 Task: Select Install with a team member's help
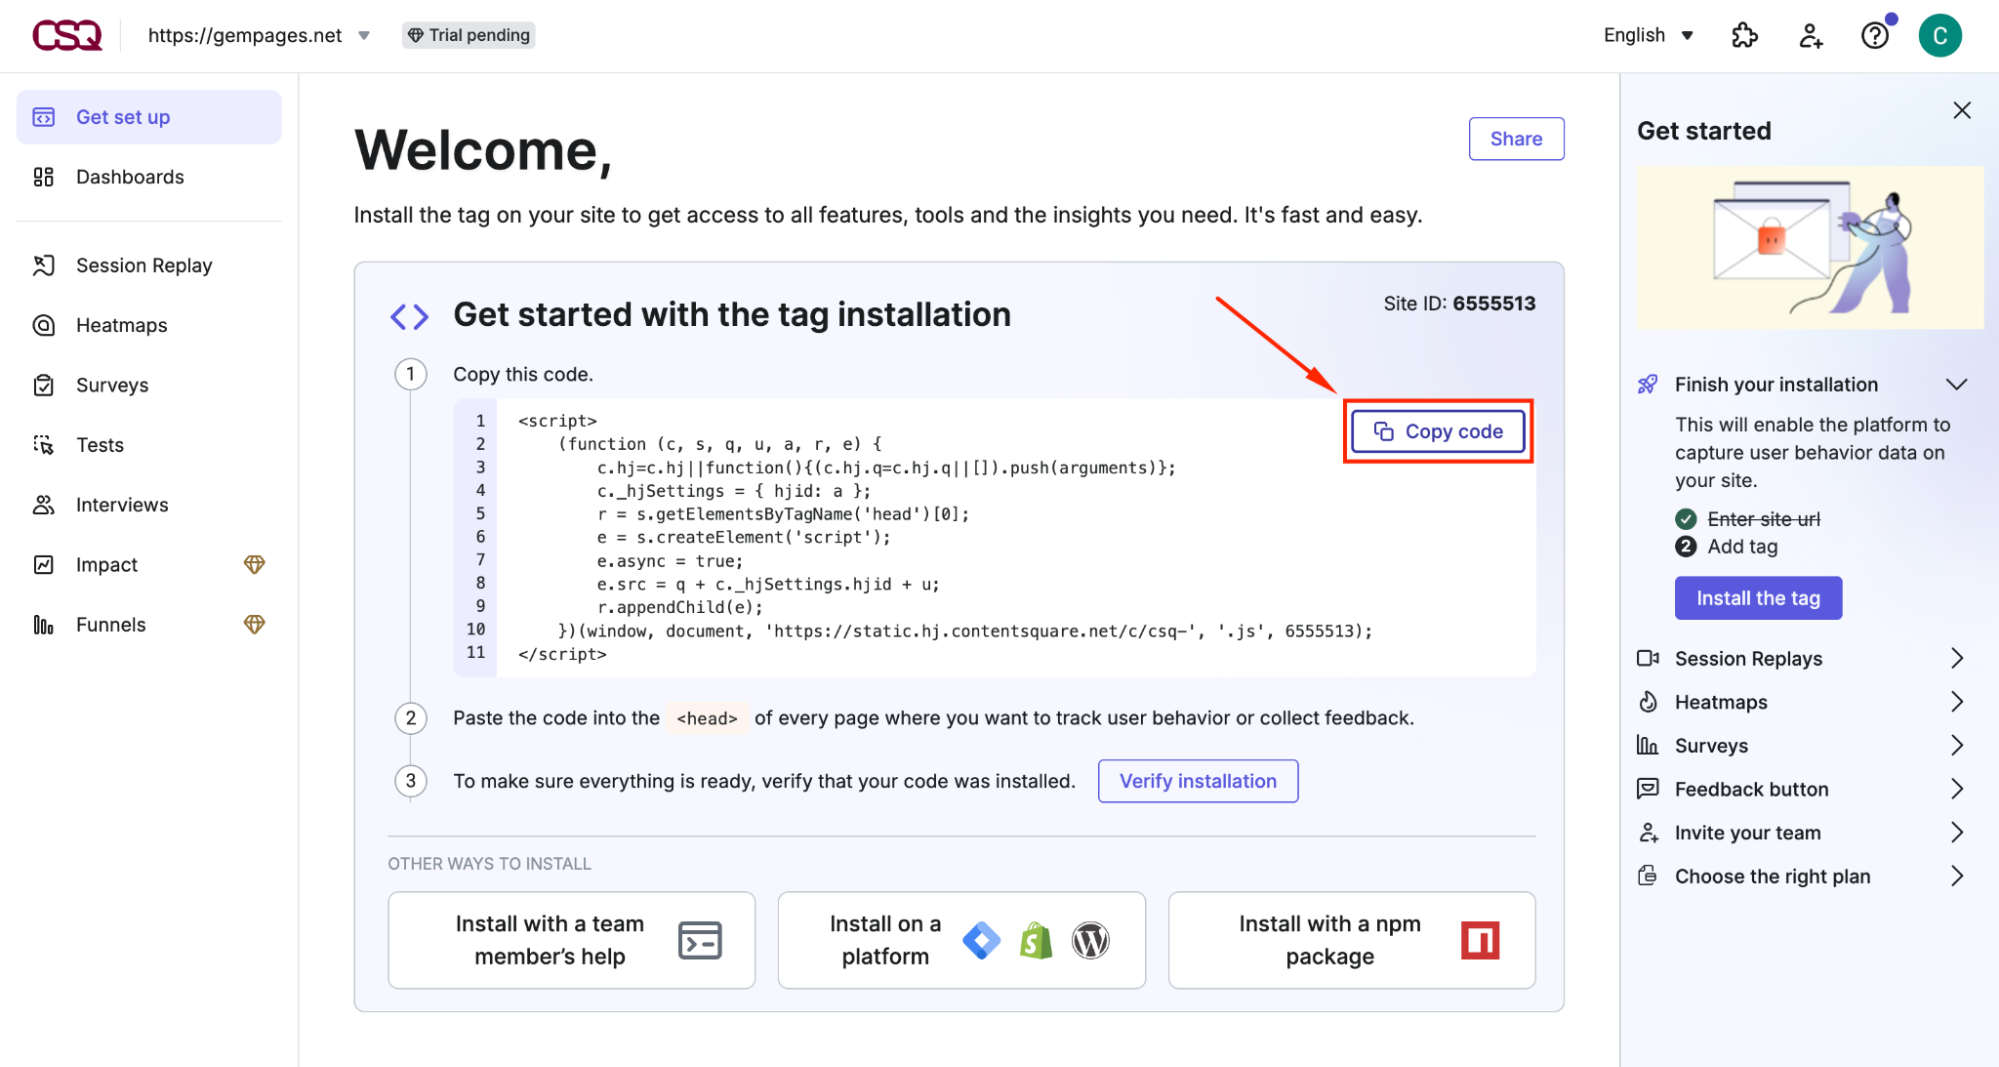tap(571, 940)
